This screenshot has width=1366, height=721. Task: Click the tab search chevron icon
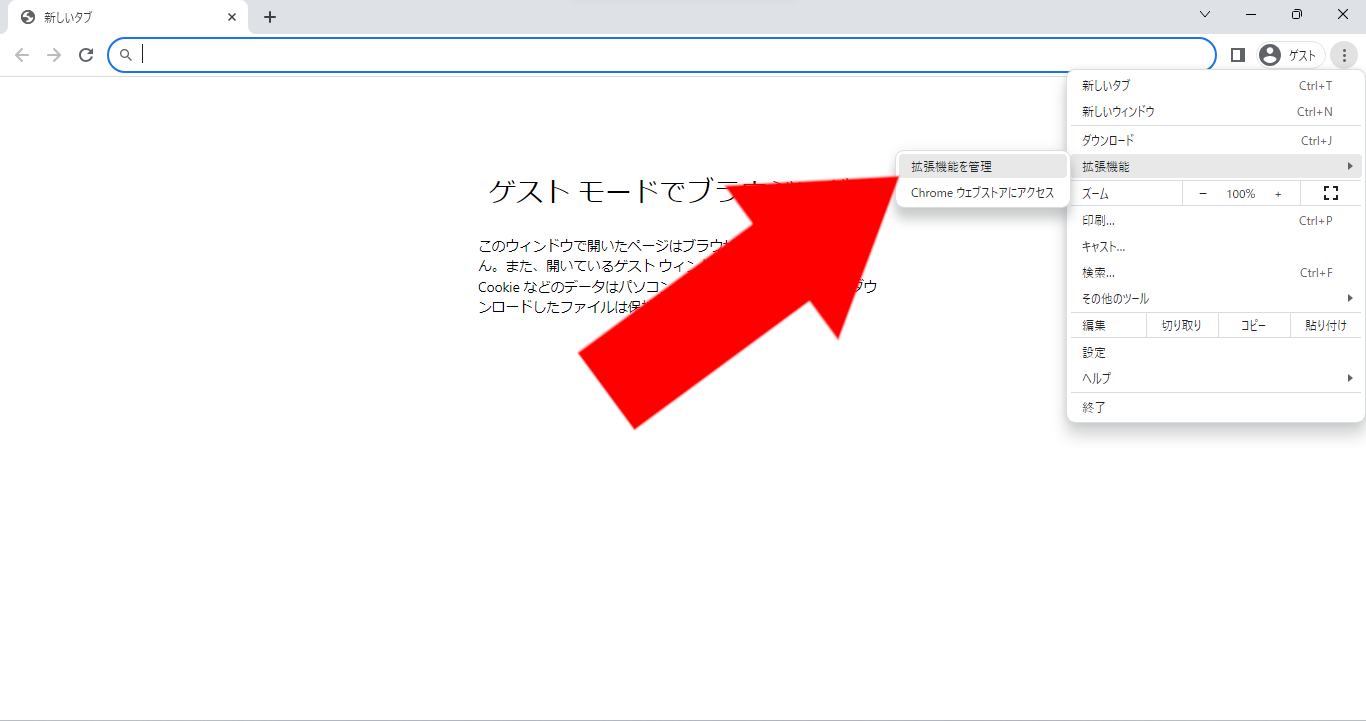click(1205, 14)
